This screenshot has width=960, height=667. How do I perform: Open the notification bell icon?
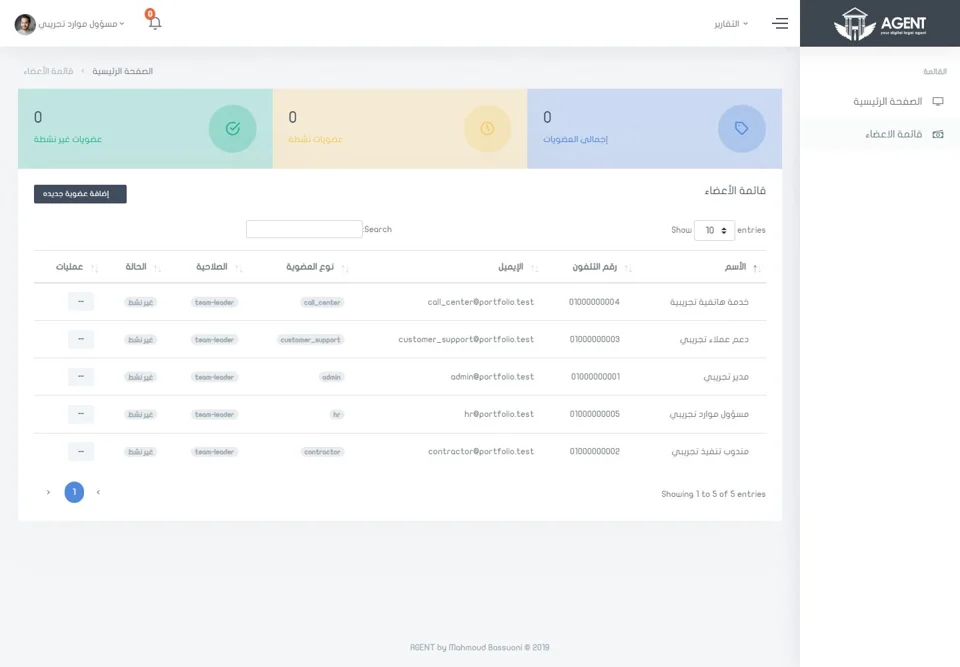154,23
